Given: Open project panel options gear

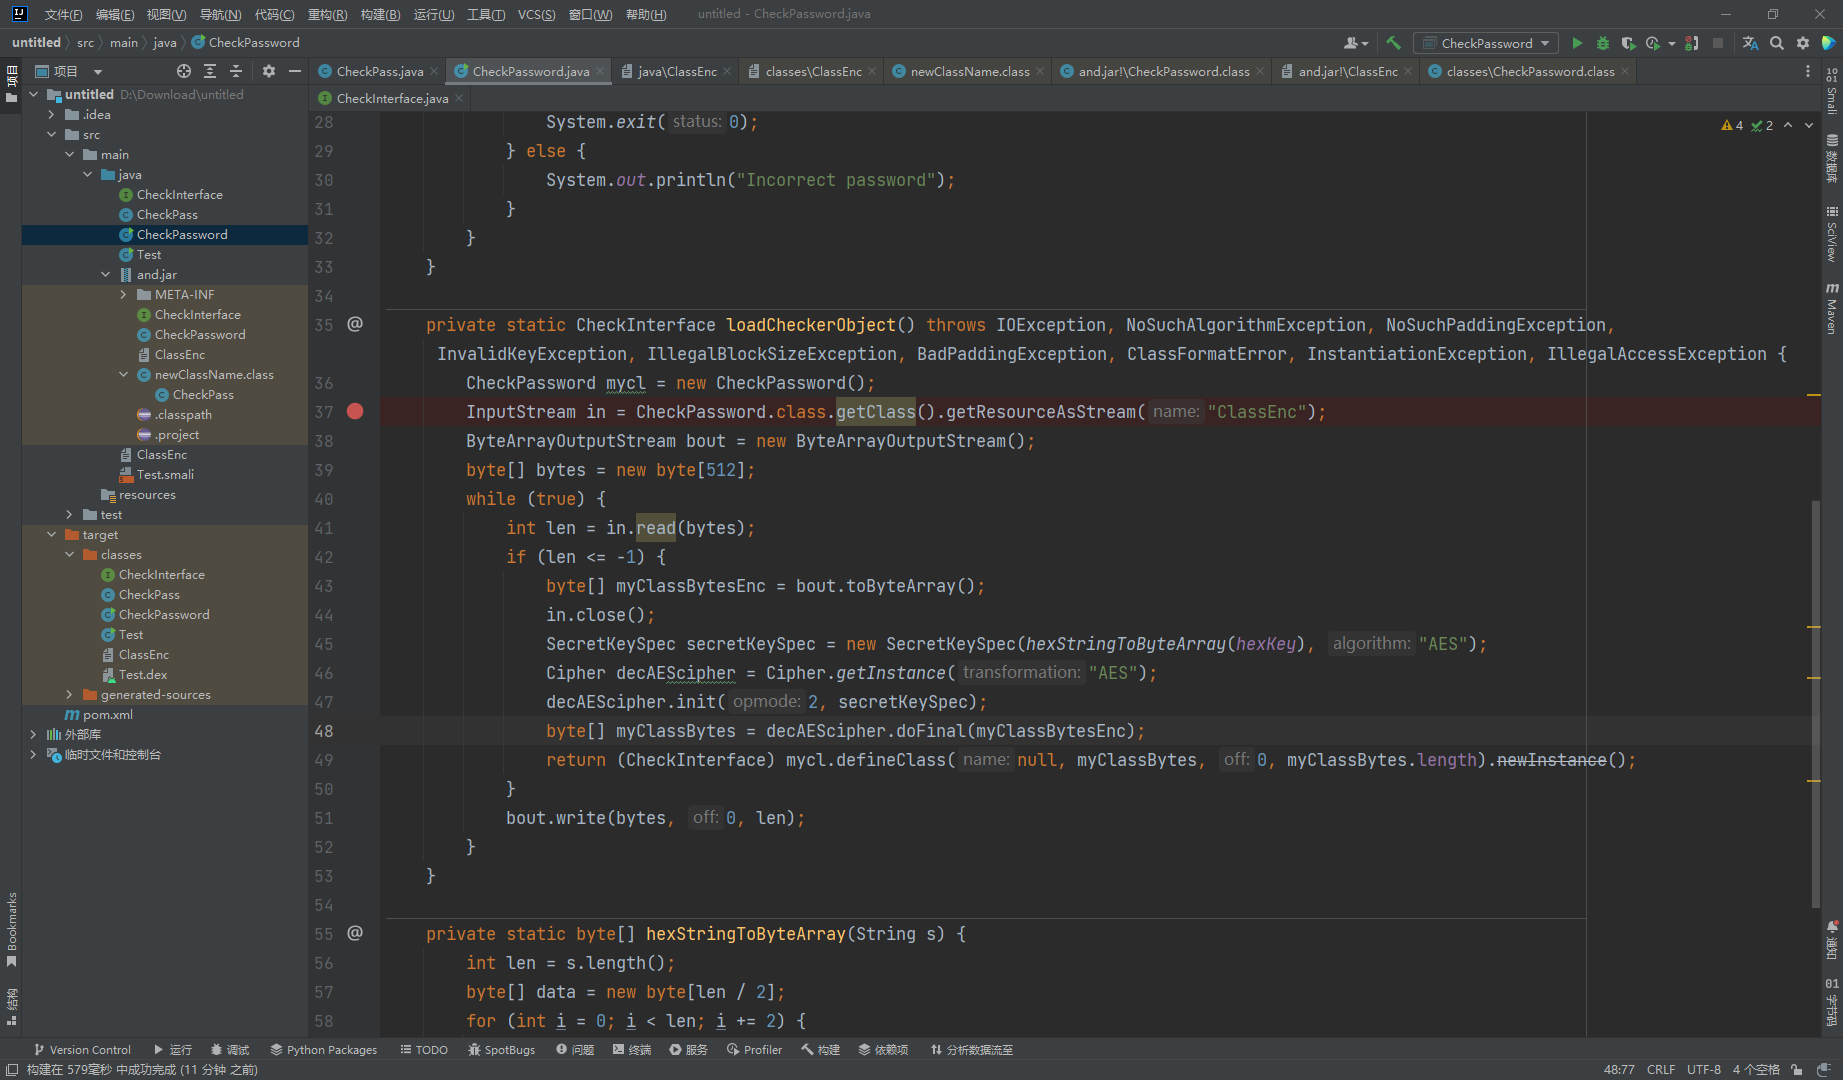Looking at the screenshot, I should pos(268,71).
